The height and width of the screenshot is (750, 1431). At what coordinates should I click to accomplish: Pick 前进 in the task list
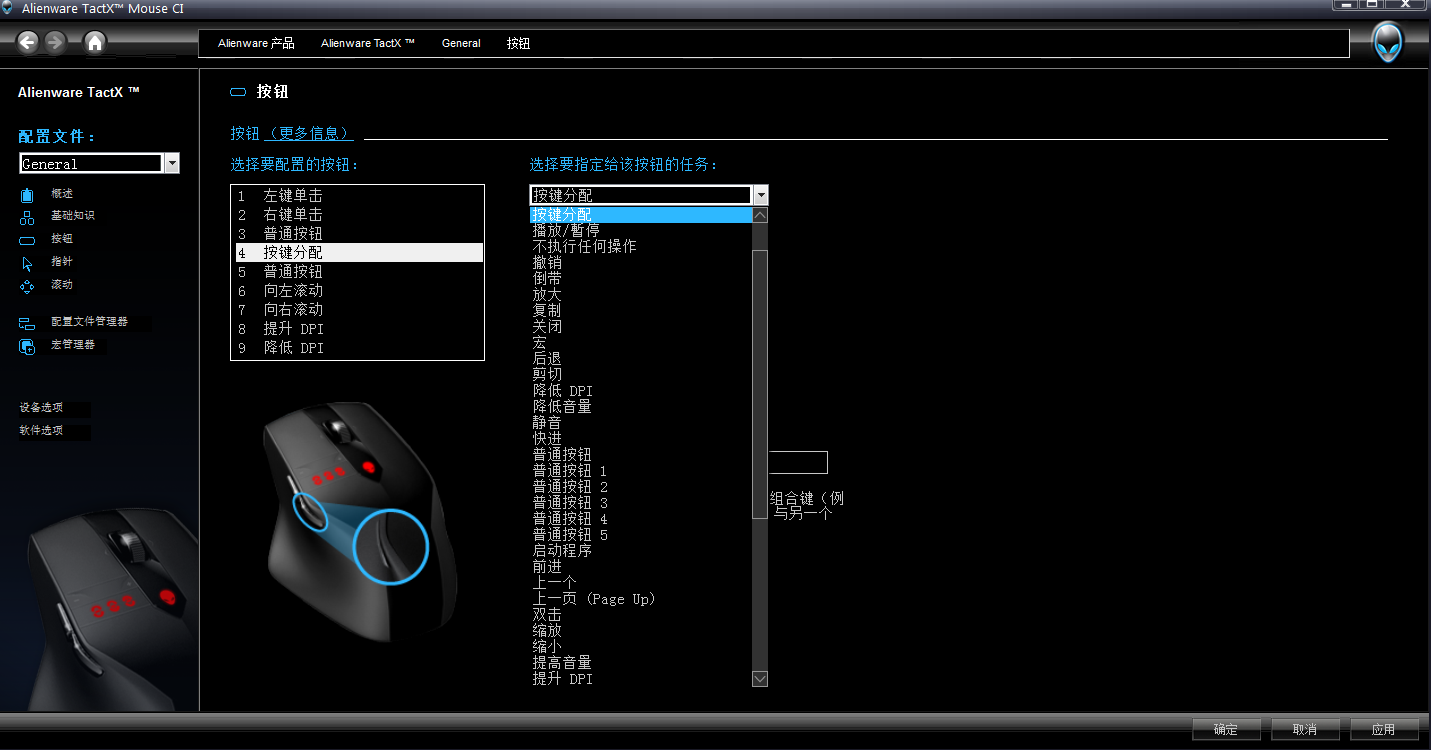click(x=641, y=567)
